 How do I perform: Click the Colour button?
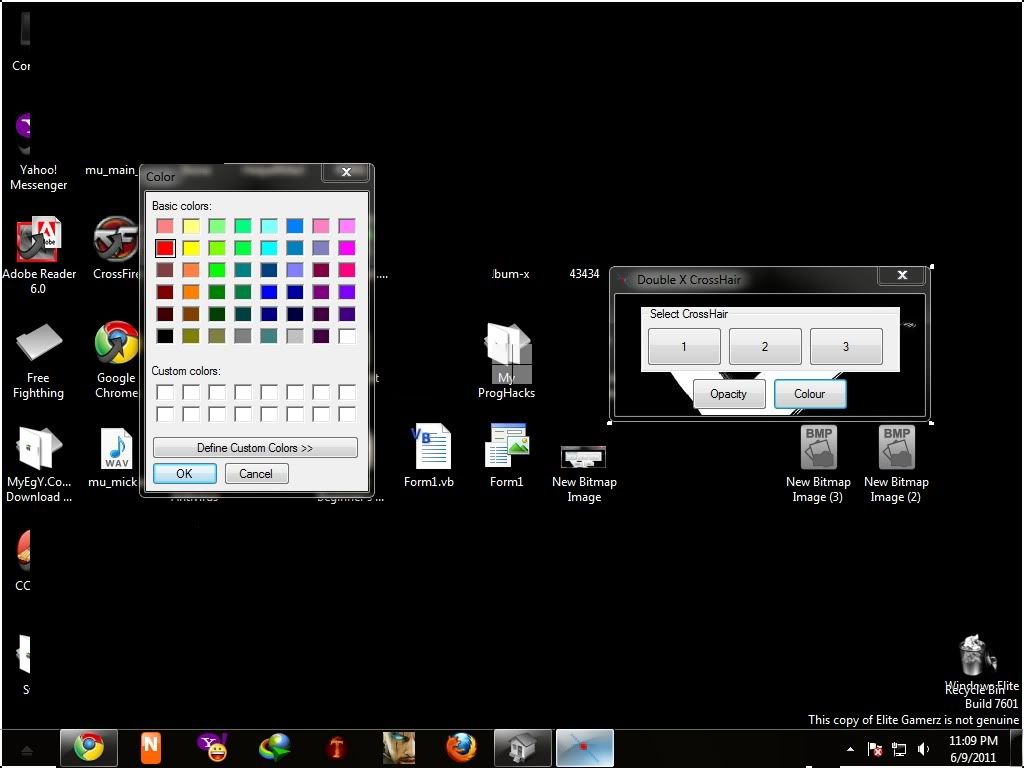[x=810, y=394]
